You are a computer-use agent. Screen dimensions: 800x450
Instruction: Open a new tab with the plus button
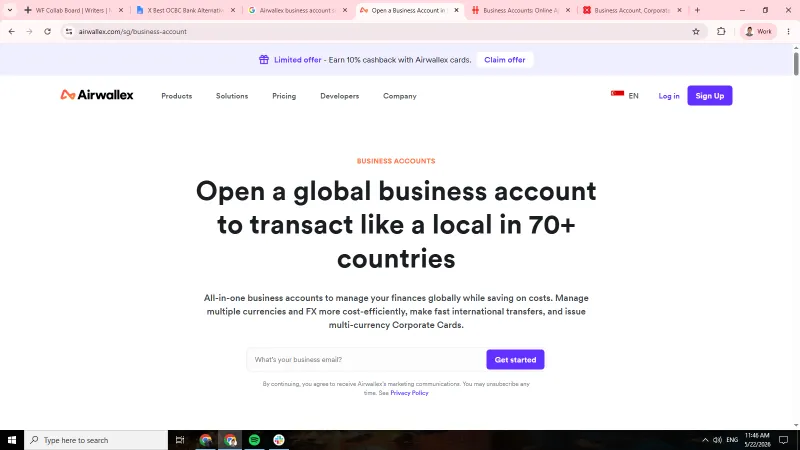[x=697, y=10]
